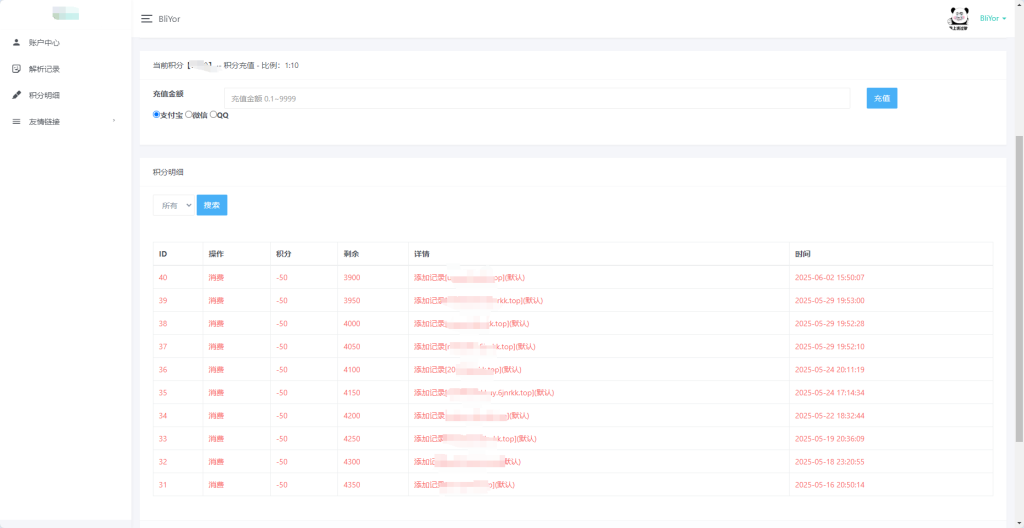Screen dimensions: 1024x528
Task: Select the 支付宝 payment option
Action: click(157, 115)
